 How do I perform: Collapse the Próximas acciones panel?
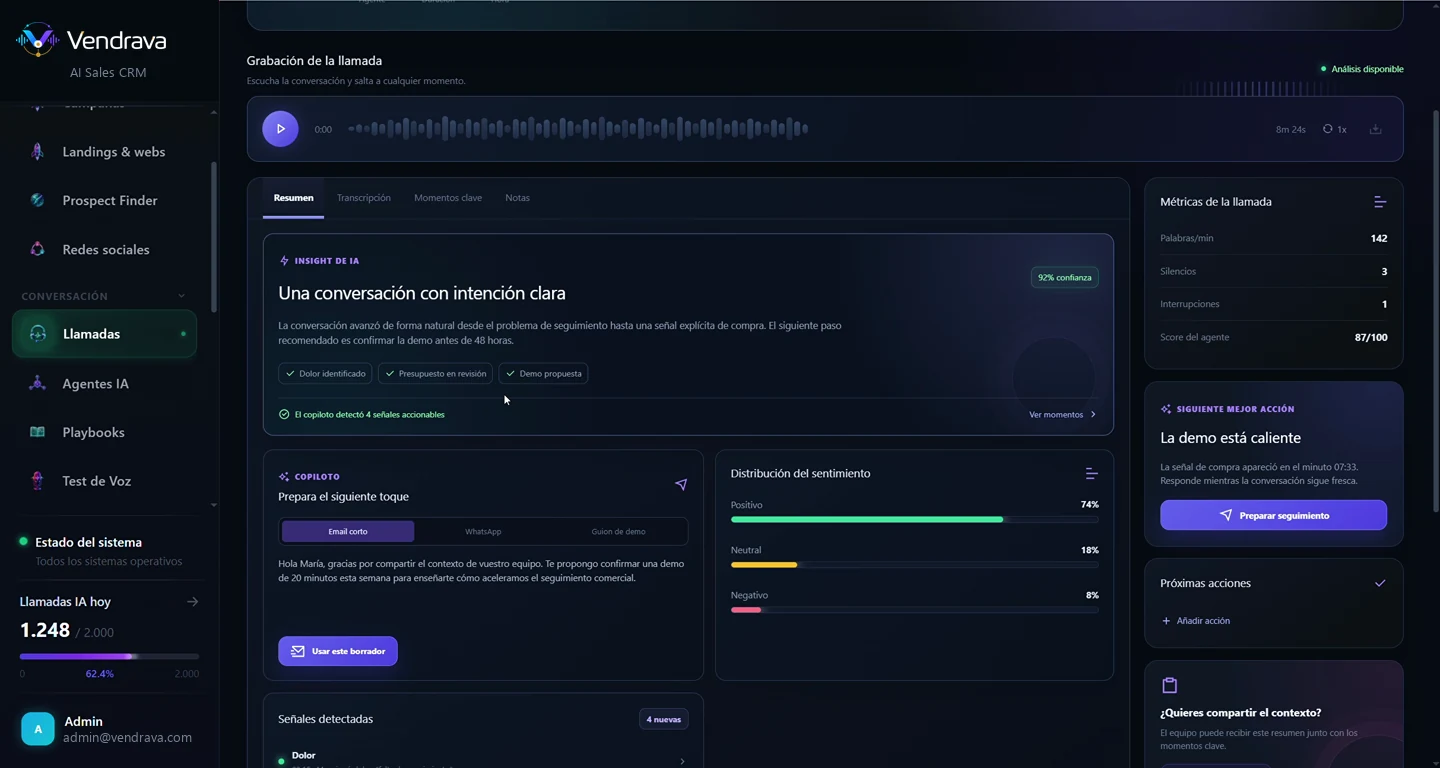pos(1380,583)
